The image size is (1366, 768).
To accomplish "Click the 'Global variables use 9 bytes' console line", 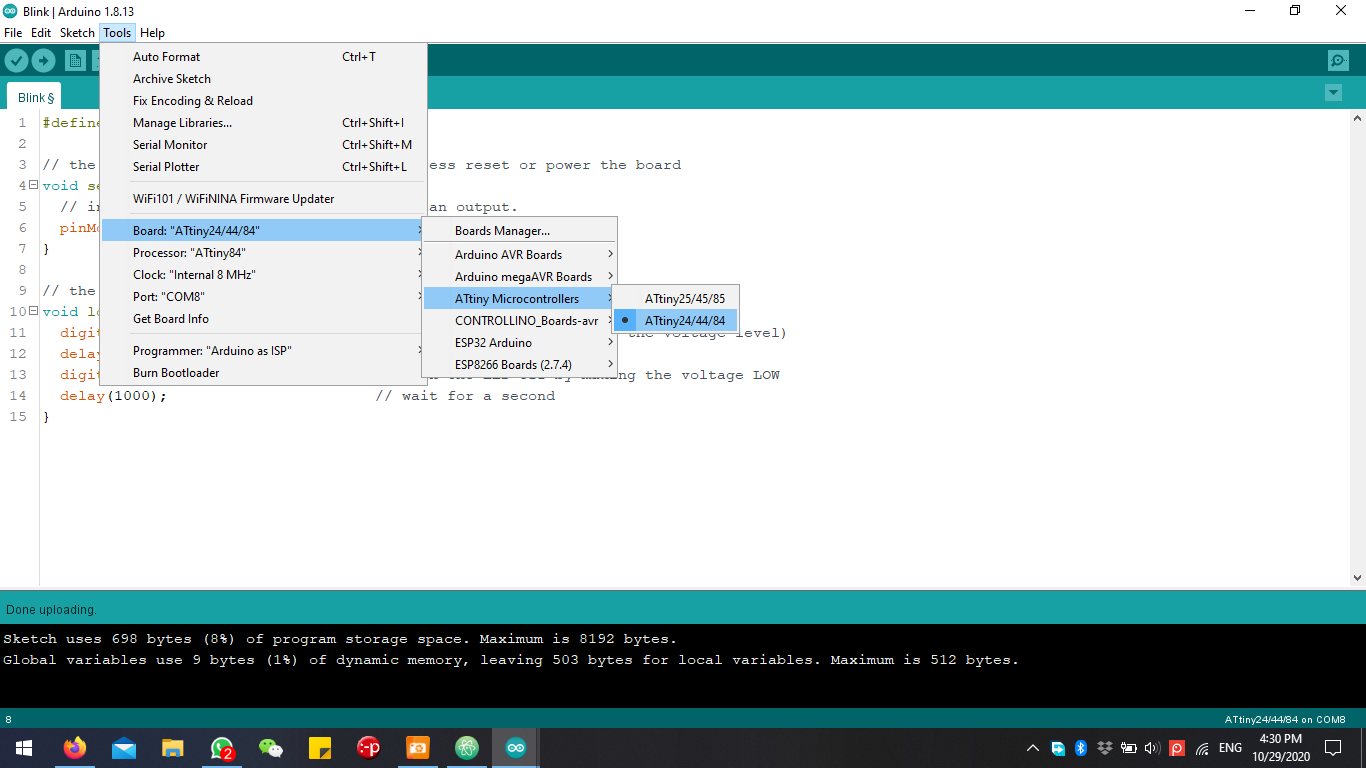I will tap(511, 660).
